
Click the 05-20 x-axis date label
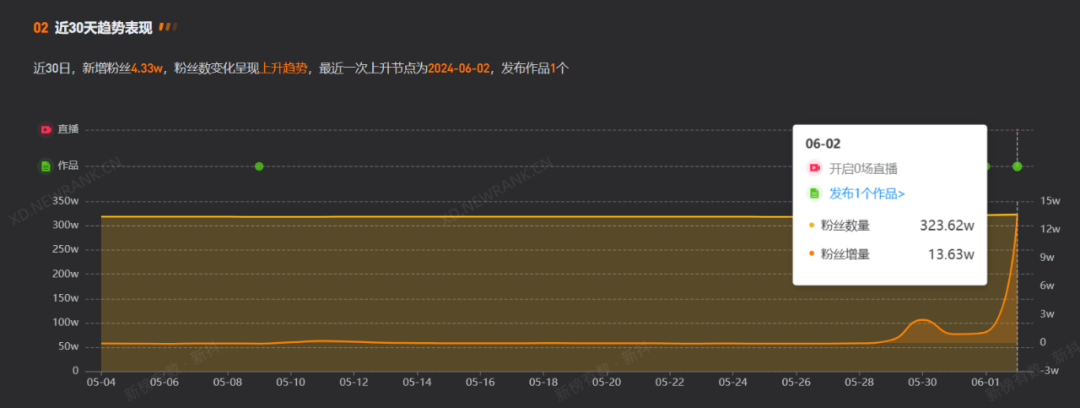coord(606,381)
